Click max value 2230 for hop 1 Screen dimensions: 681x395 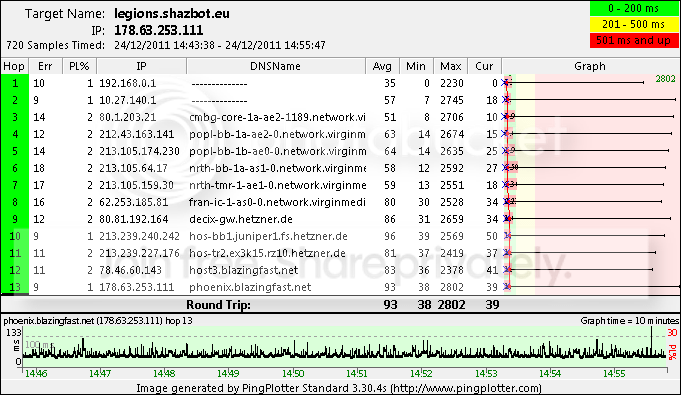coord(452,83)
